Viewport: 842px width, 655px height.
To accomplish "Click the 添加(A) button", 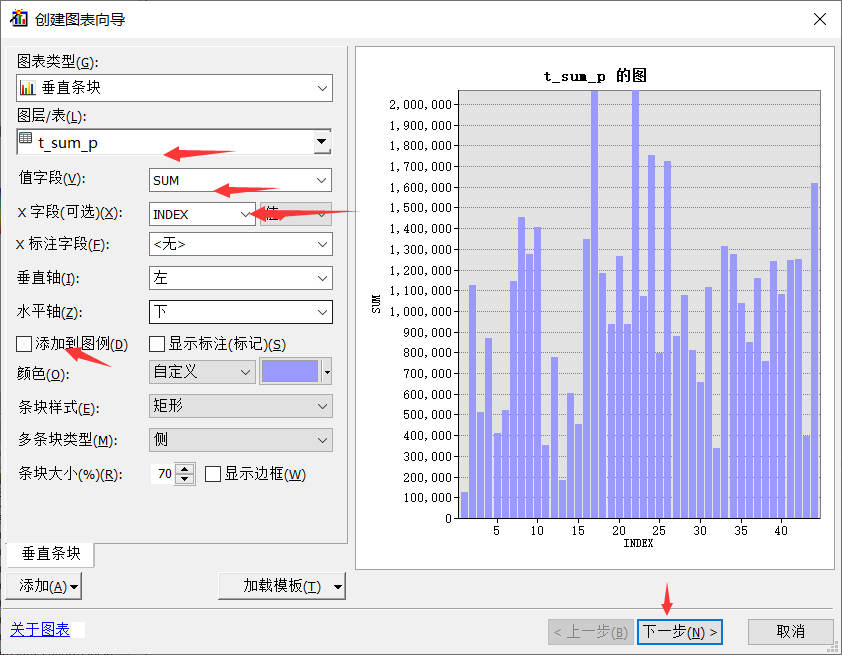I will tap(43, 586).
